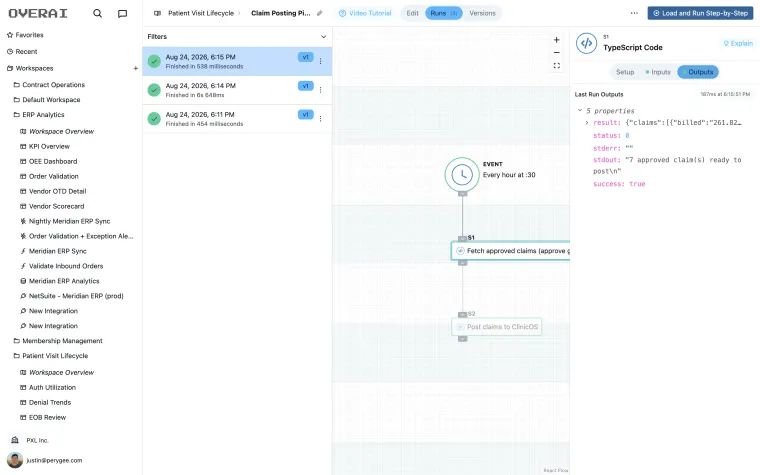Open the chat message icon
760x475 pixels.
123,14
